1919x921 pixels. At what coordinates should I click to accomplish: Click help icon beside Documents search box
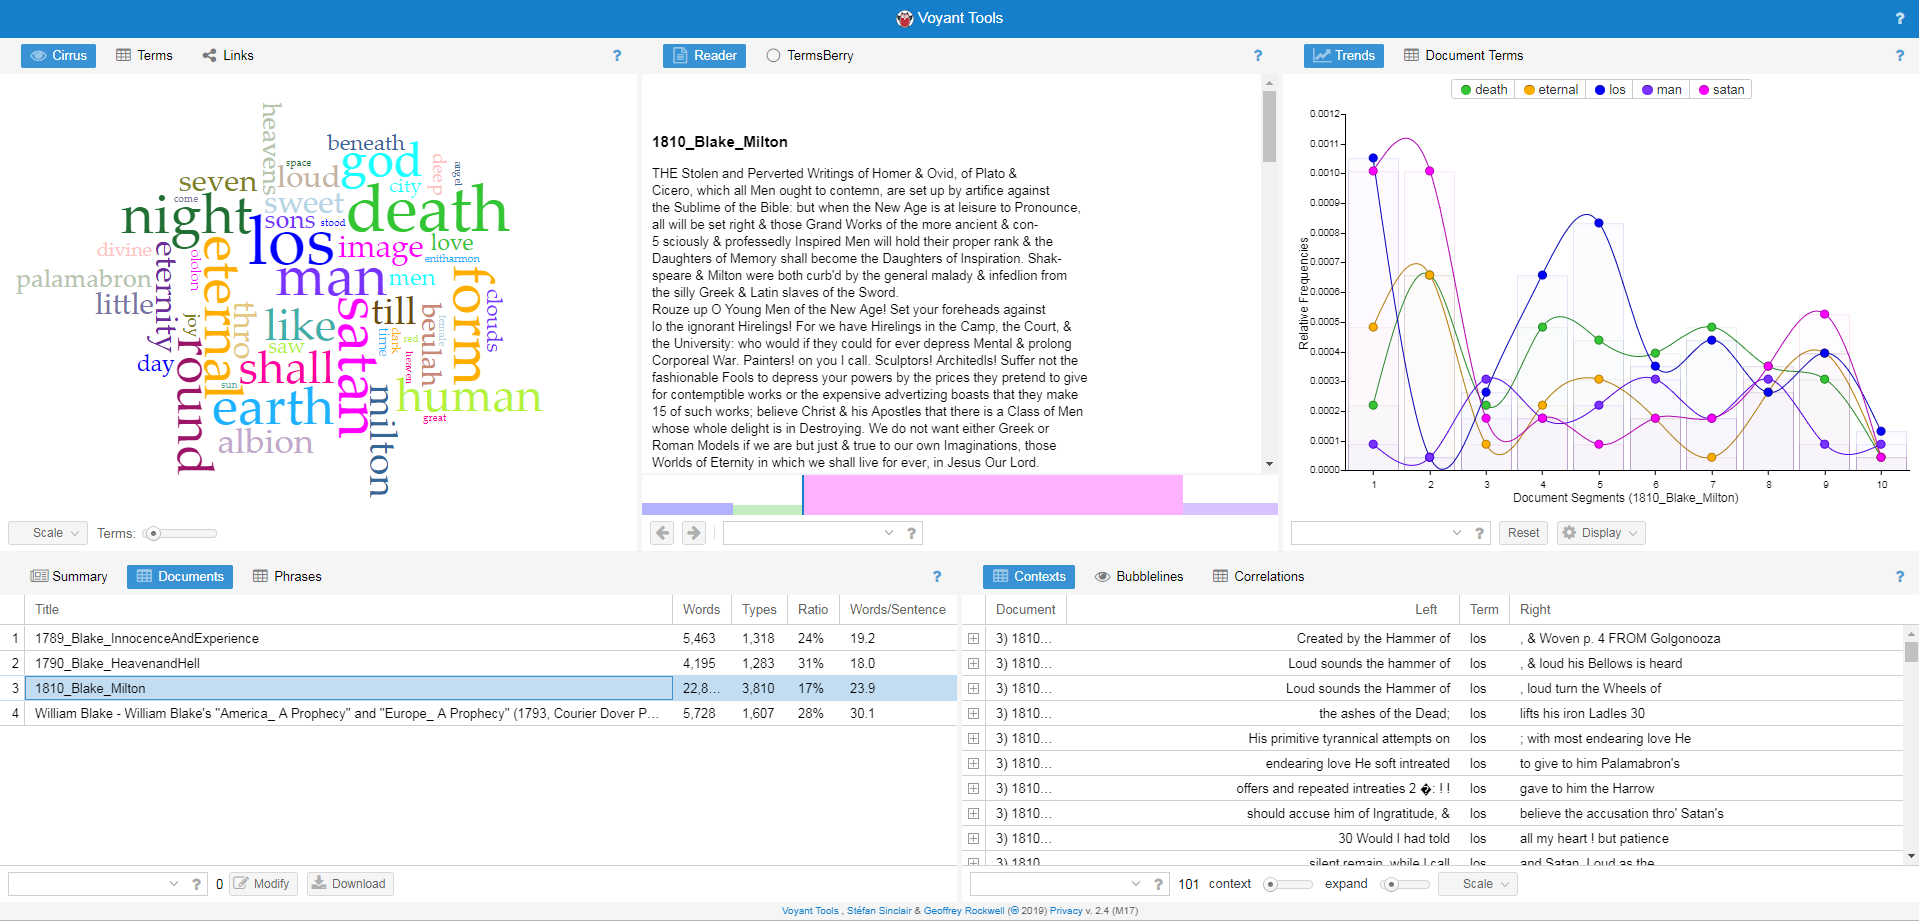coord(196,884)
